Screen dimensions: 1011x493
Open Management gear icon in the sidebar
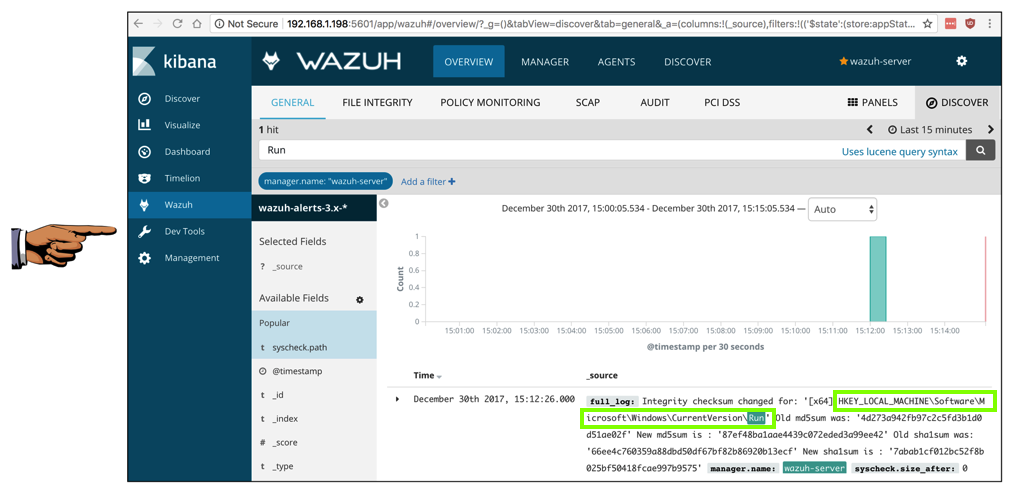[144, 258]
